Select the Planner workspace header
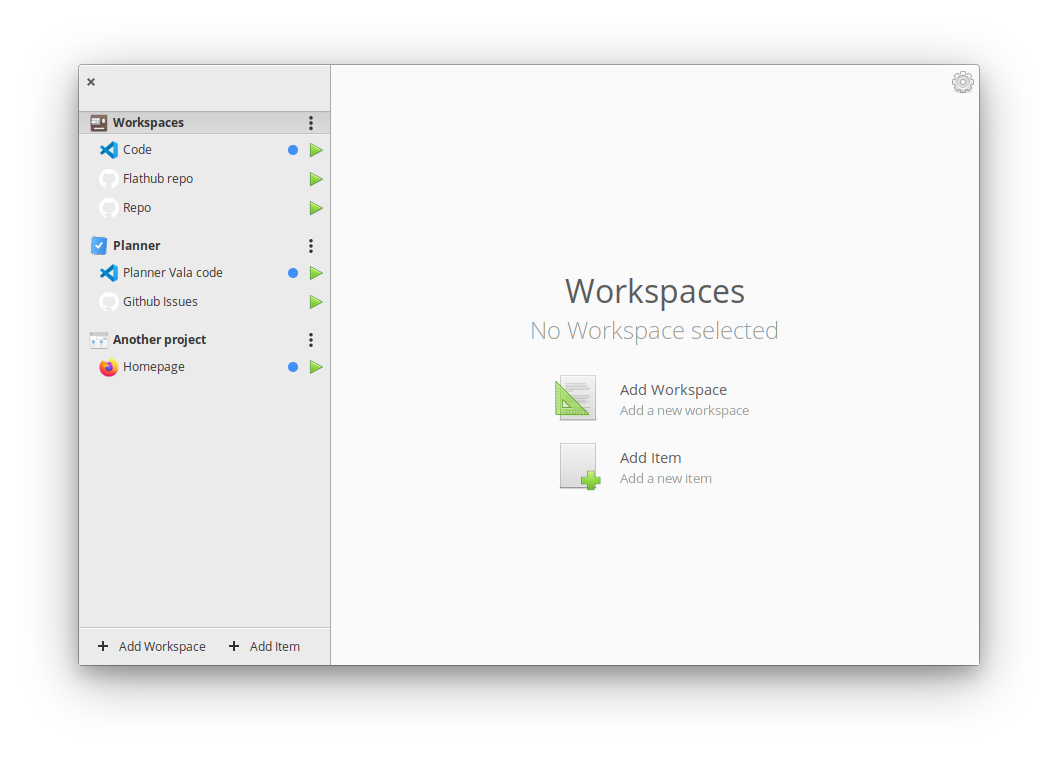The height and width of the screenshot is (758, 1058). pyautogui.click(x=137, y=246)
